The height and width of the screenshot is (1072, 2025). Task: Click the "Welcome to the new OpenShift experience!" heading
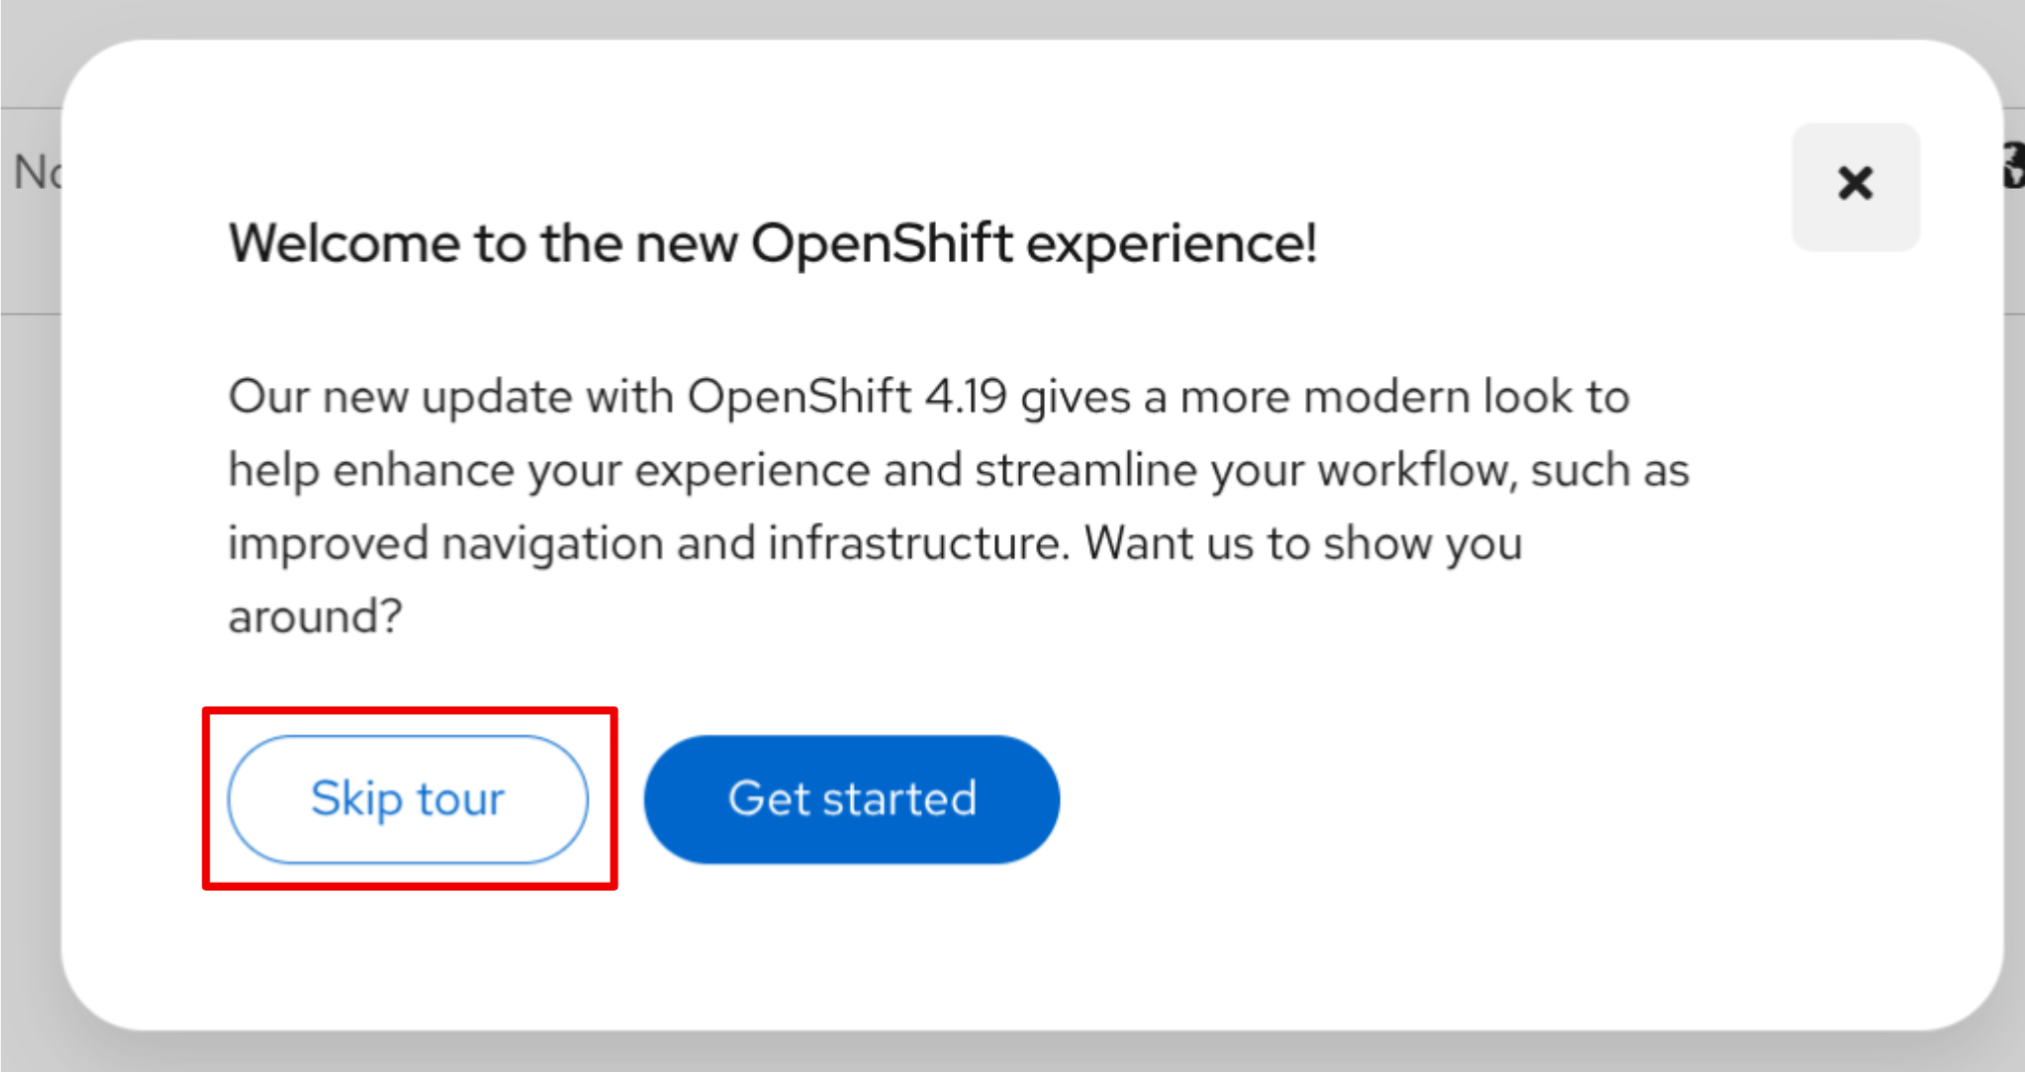772,243
